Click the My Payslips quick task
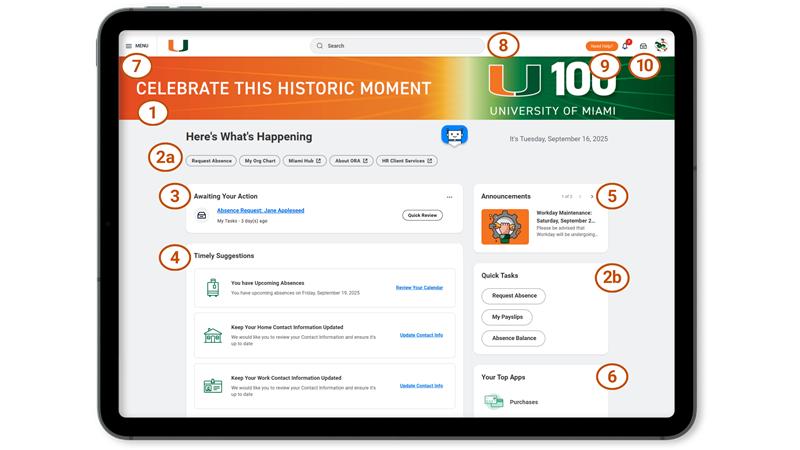Image resolution: width=800 pixels, height=450 pixels. coord(507,317)
